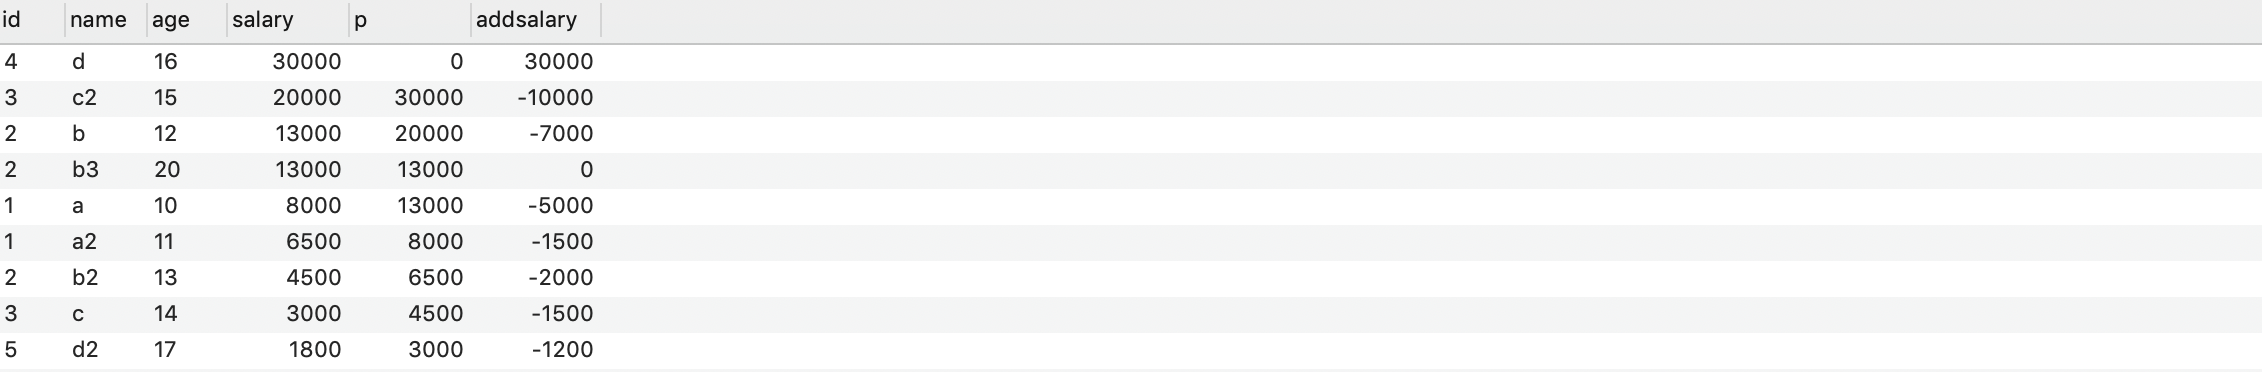Viewport: 2262px width, 372px height.
Task: Select the salary cell showing 3000
Action: 288,314
